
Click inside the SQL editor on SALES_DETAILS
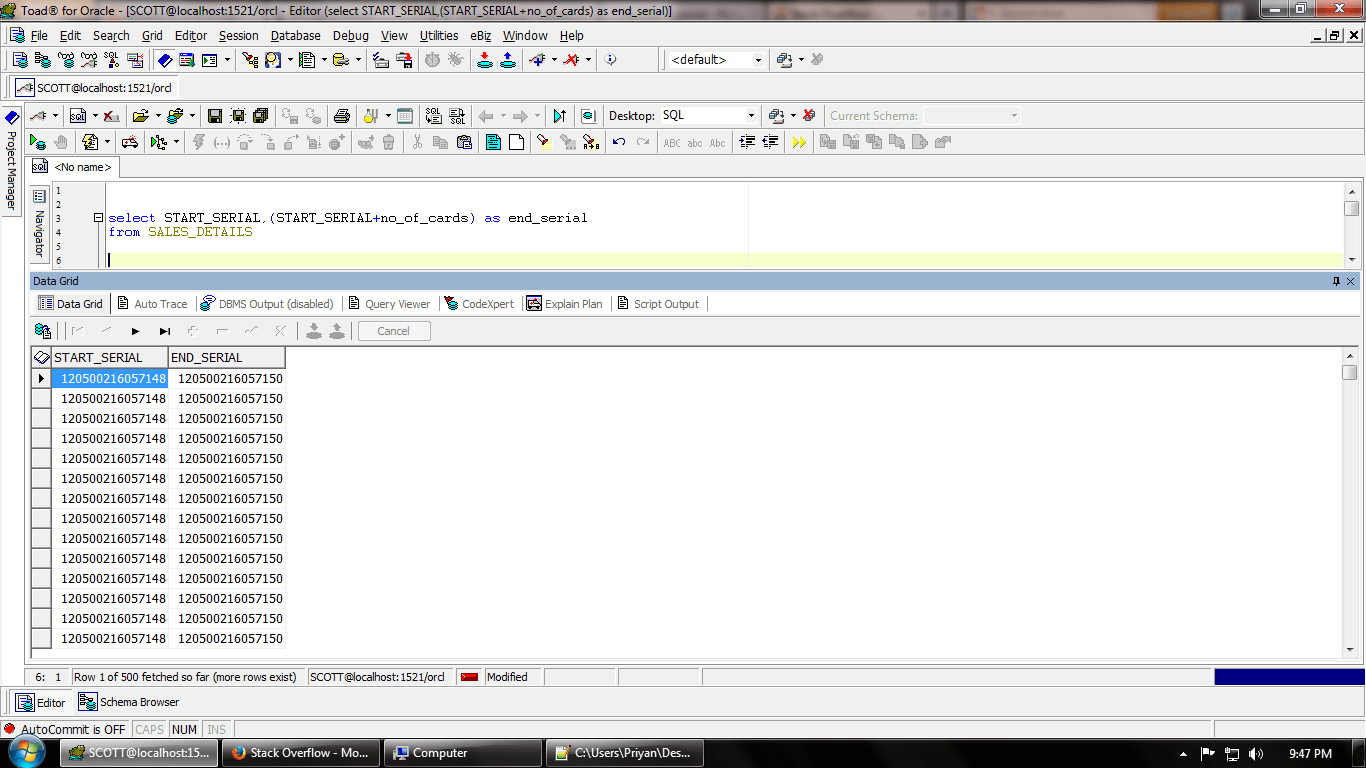(200, 232)
